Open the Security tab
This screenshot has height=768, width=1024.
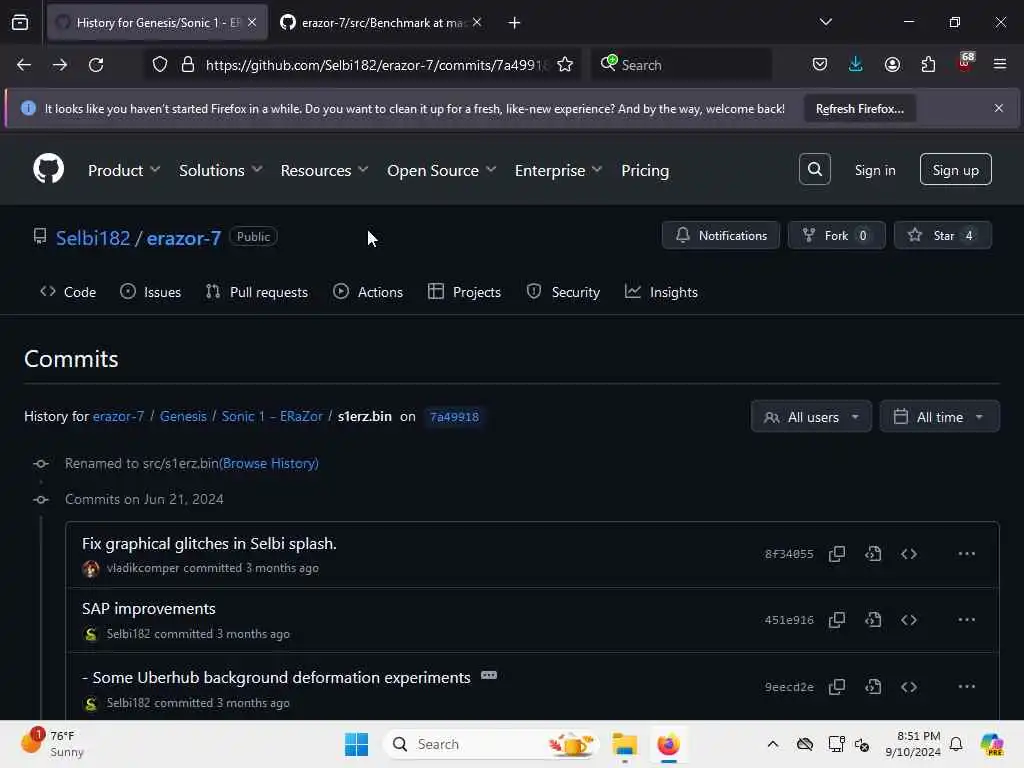point(563,292)
